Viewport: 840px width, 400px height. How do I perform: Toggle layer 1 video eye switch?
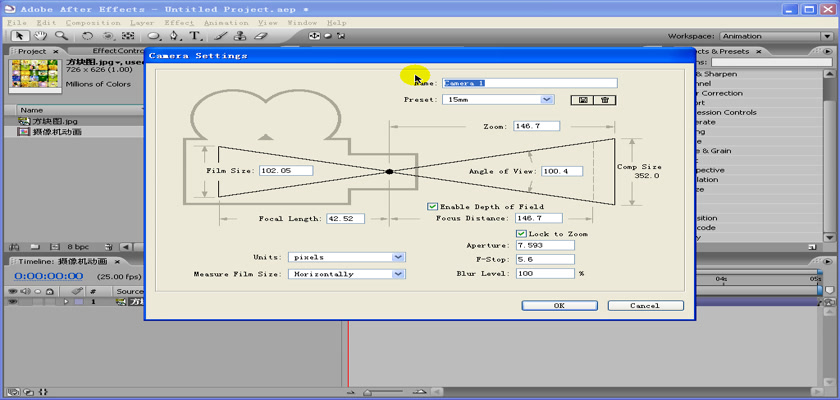click(12, 302)
